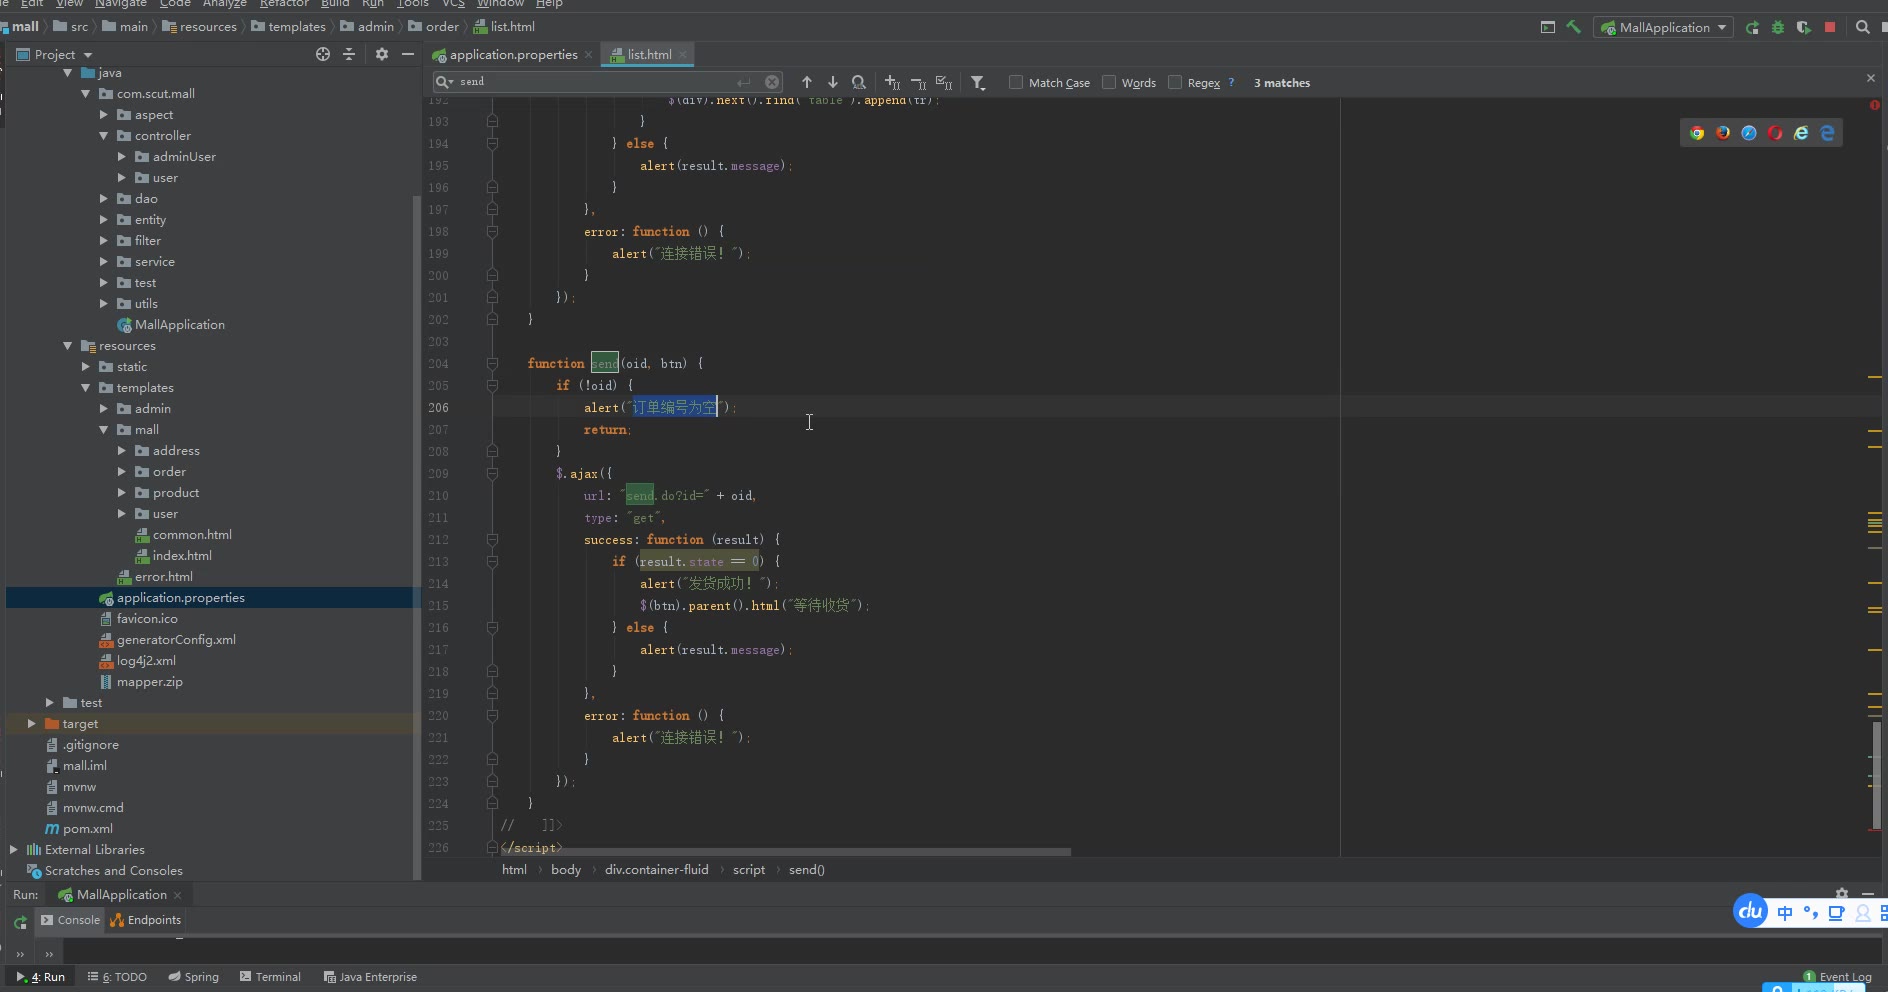
Task: Expand the admin folder under templates
Action: [x=104, y=409]
